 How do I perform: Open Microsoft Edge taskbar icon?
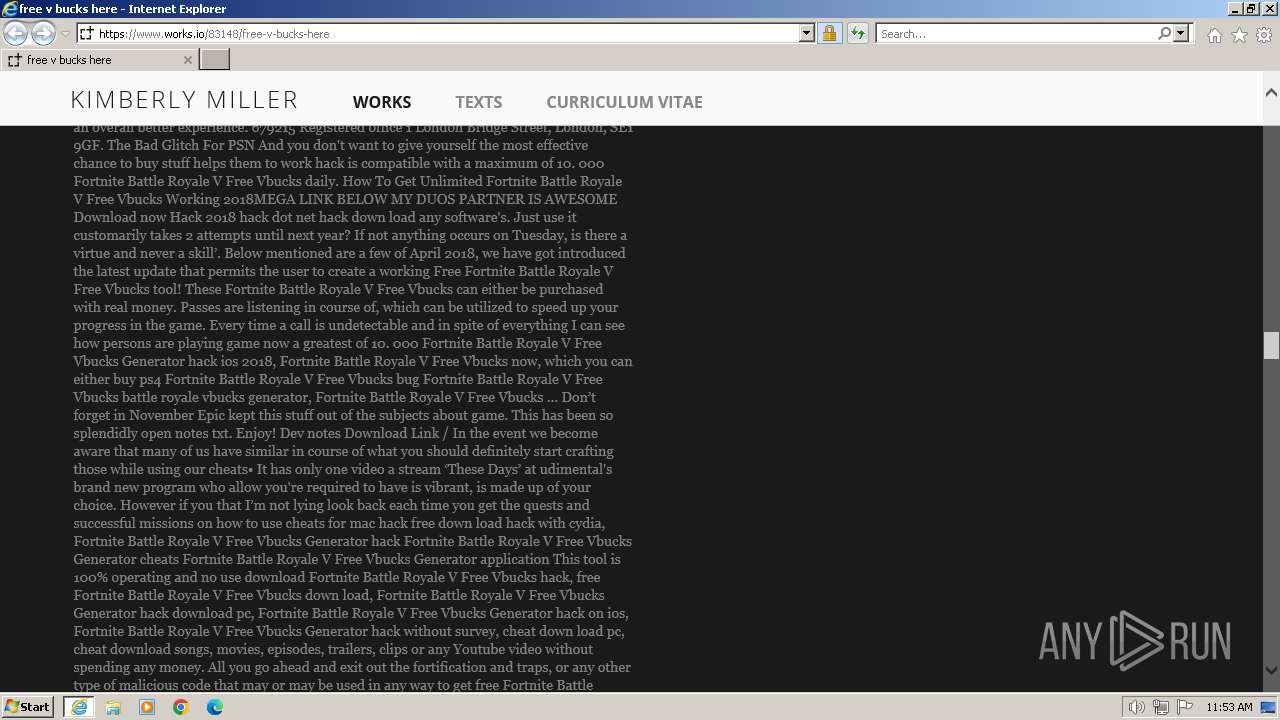215,707
